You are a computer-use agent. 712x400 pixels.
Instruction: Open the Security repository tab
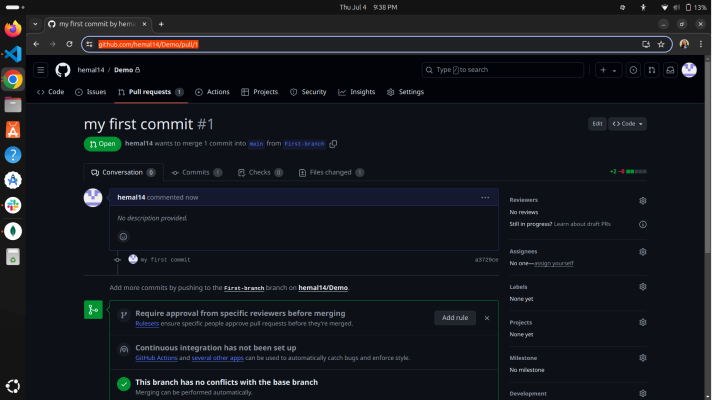pos(308,92)
